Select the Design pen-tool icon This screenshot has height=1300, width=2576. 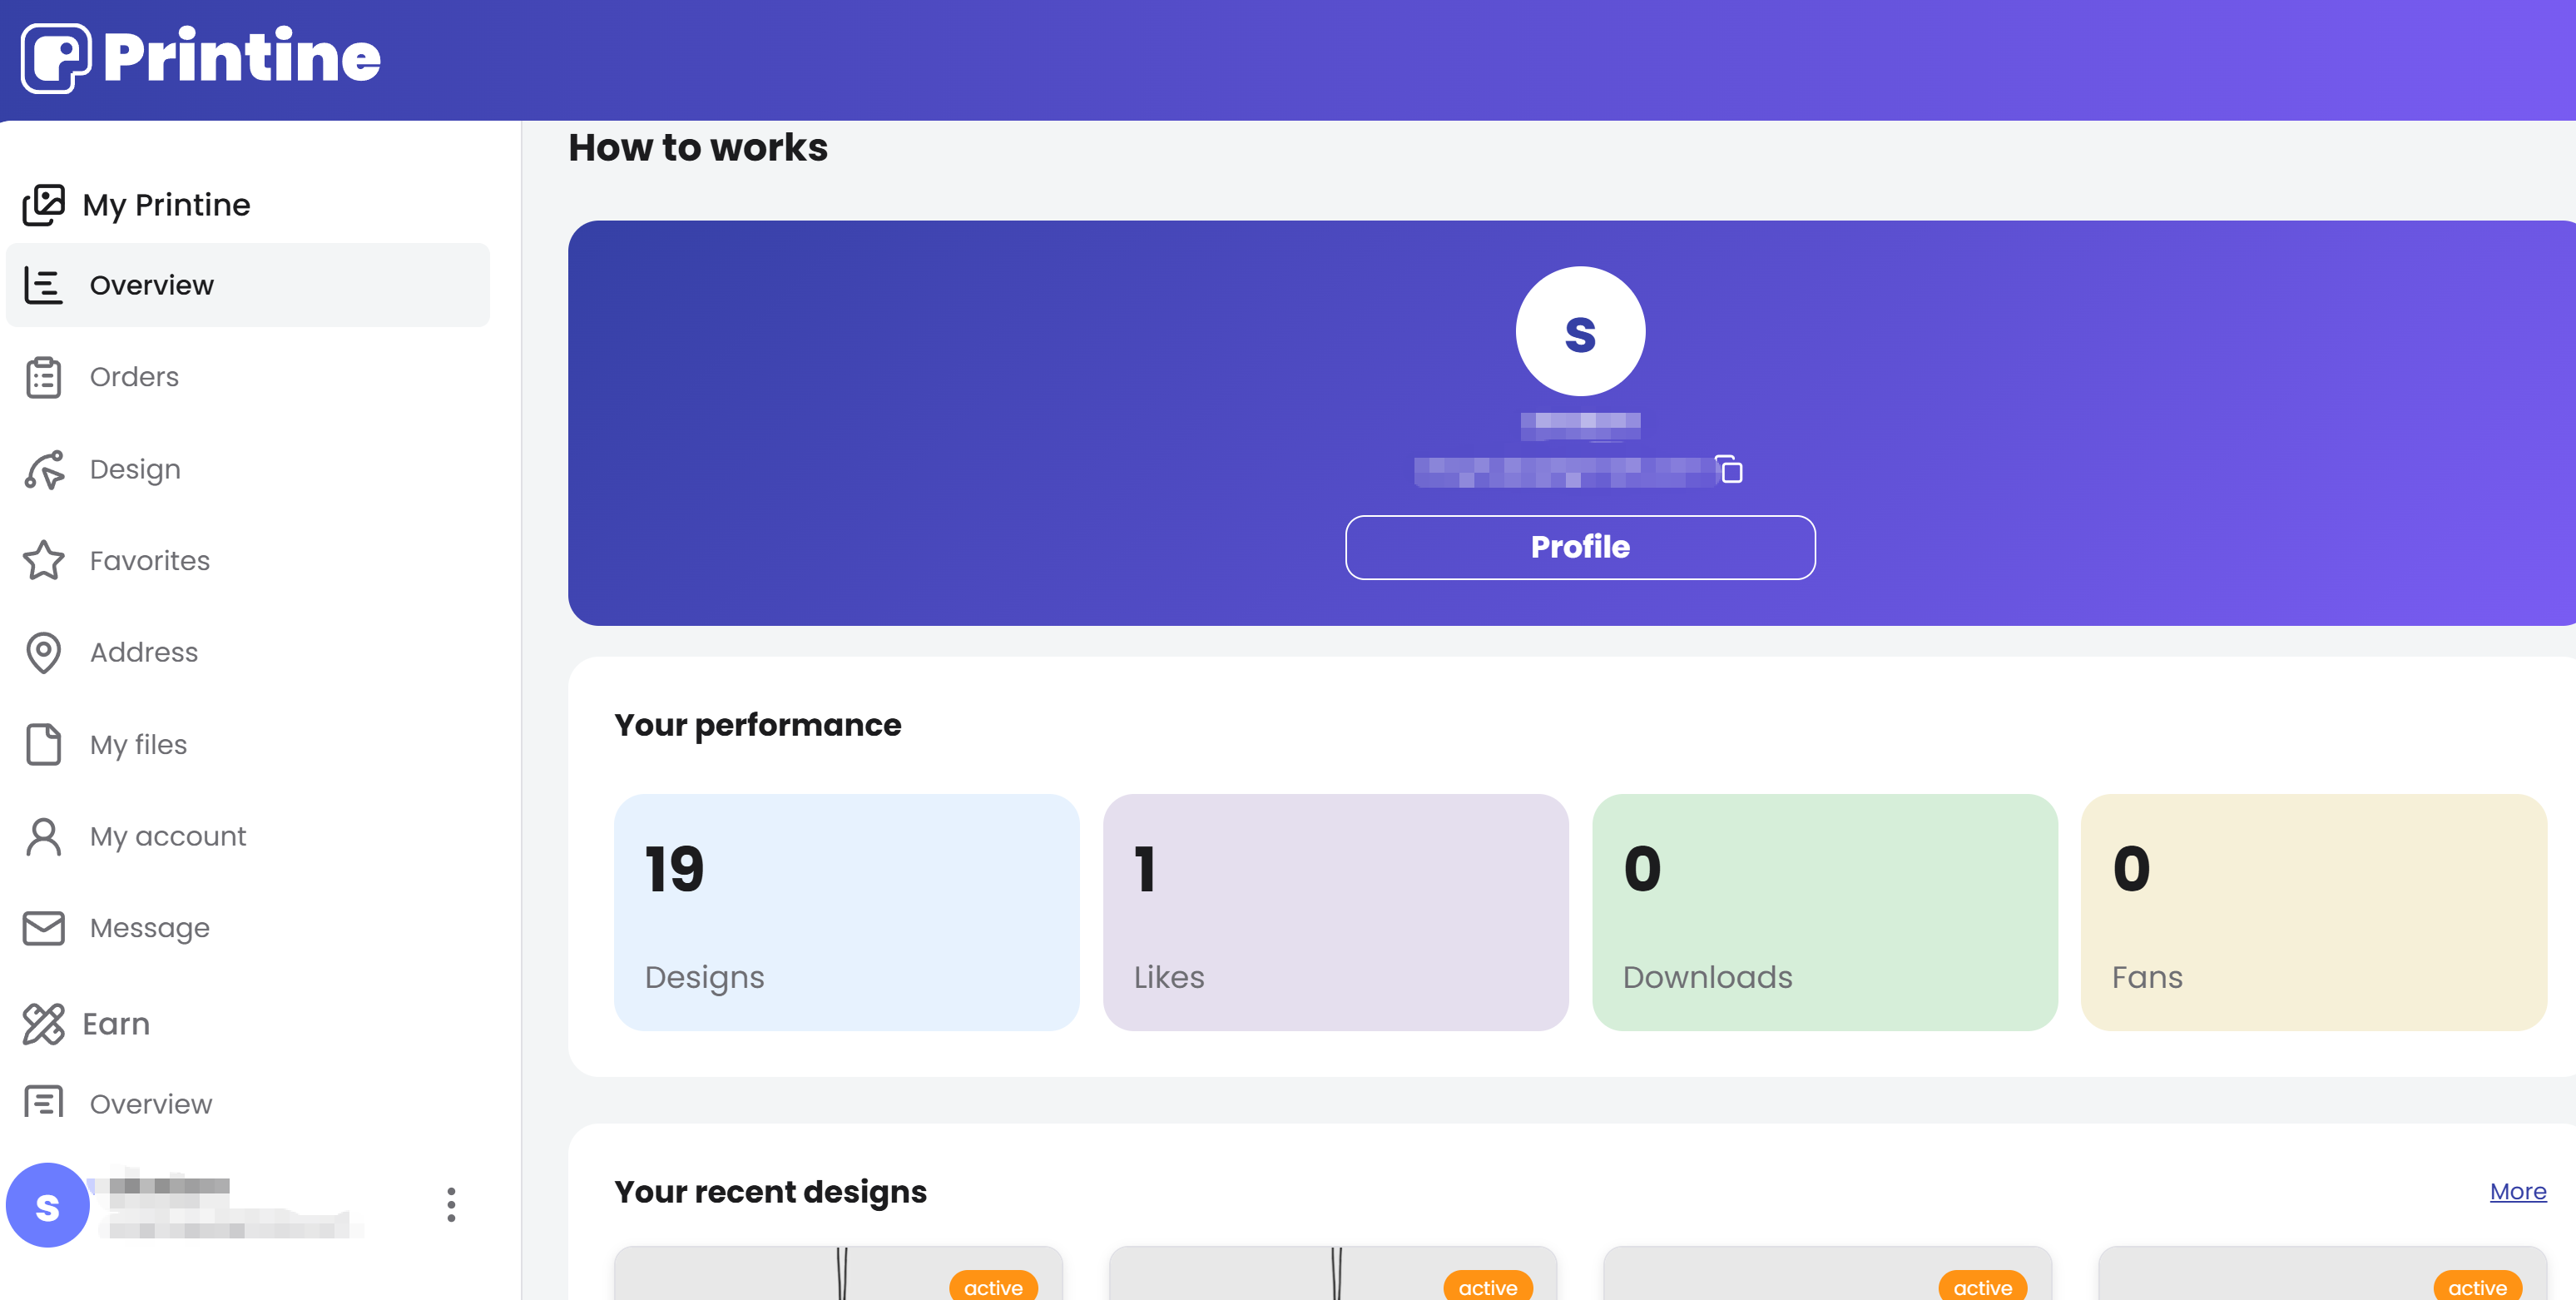(x=44, y=470)
